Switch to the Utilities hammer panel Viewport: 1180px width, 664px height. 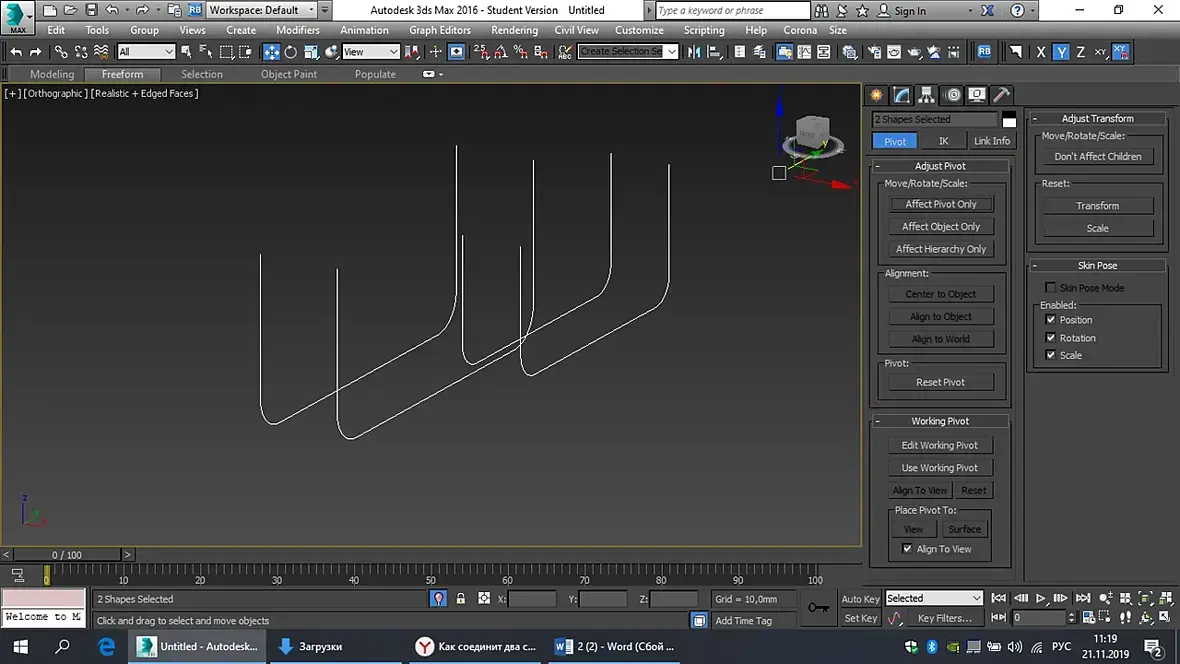pyautogui.click(x=1001, y=95)
